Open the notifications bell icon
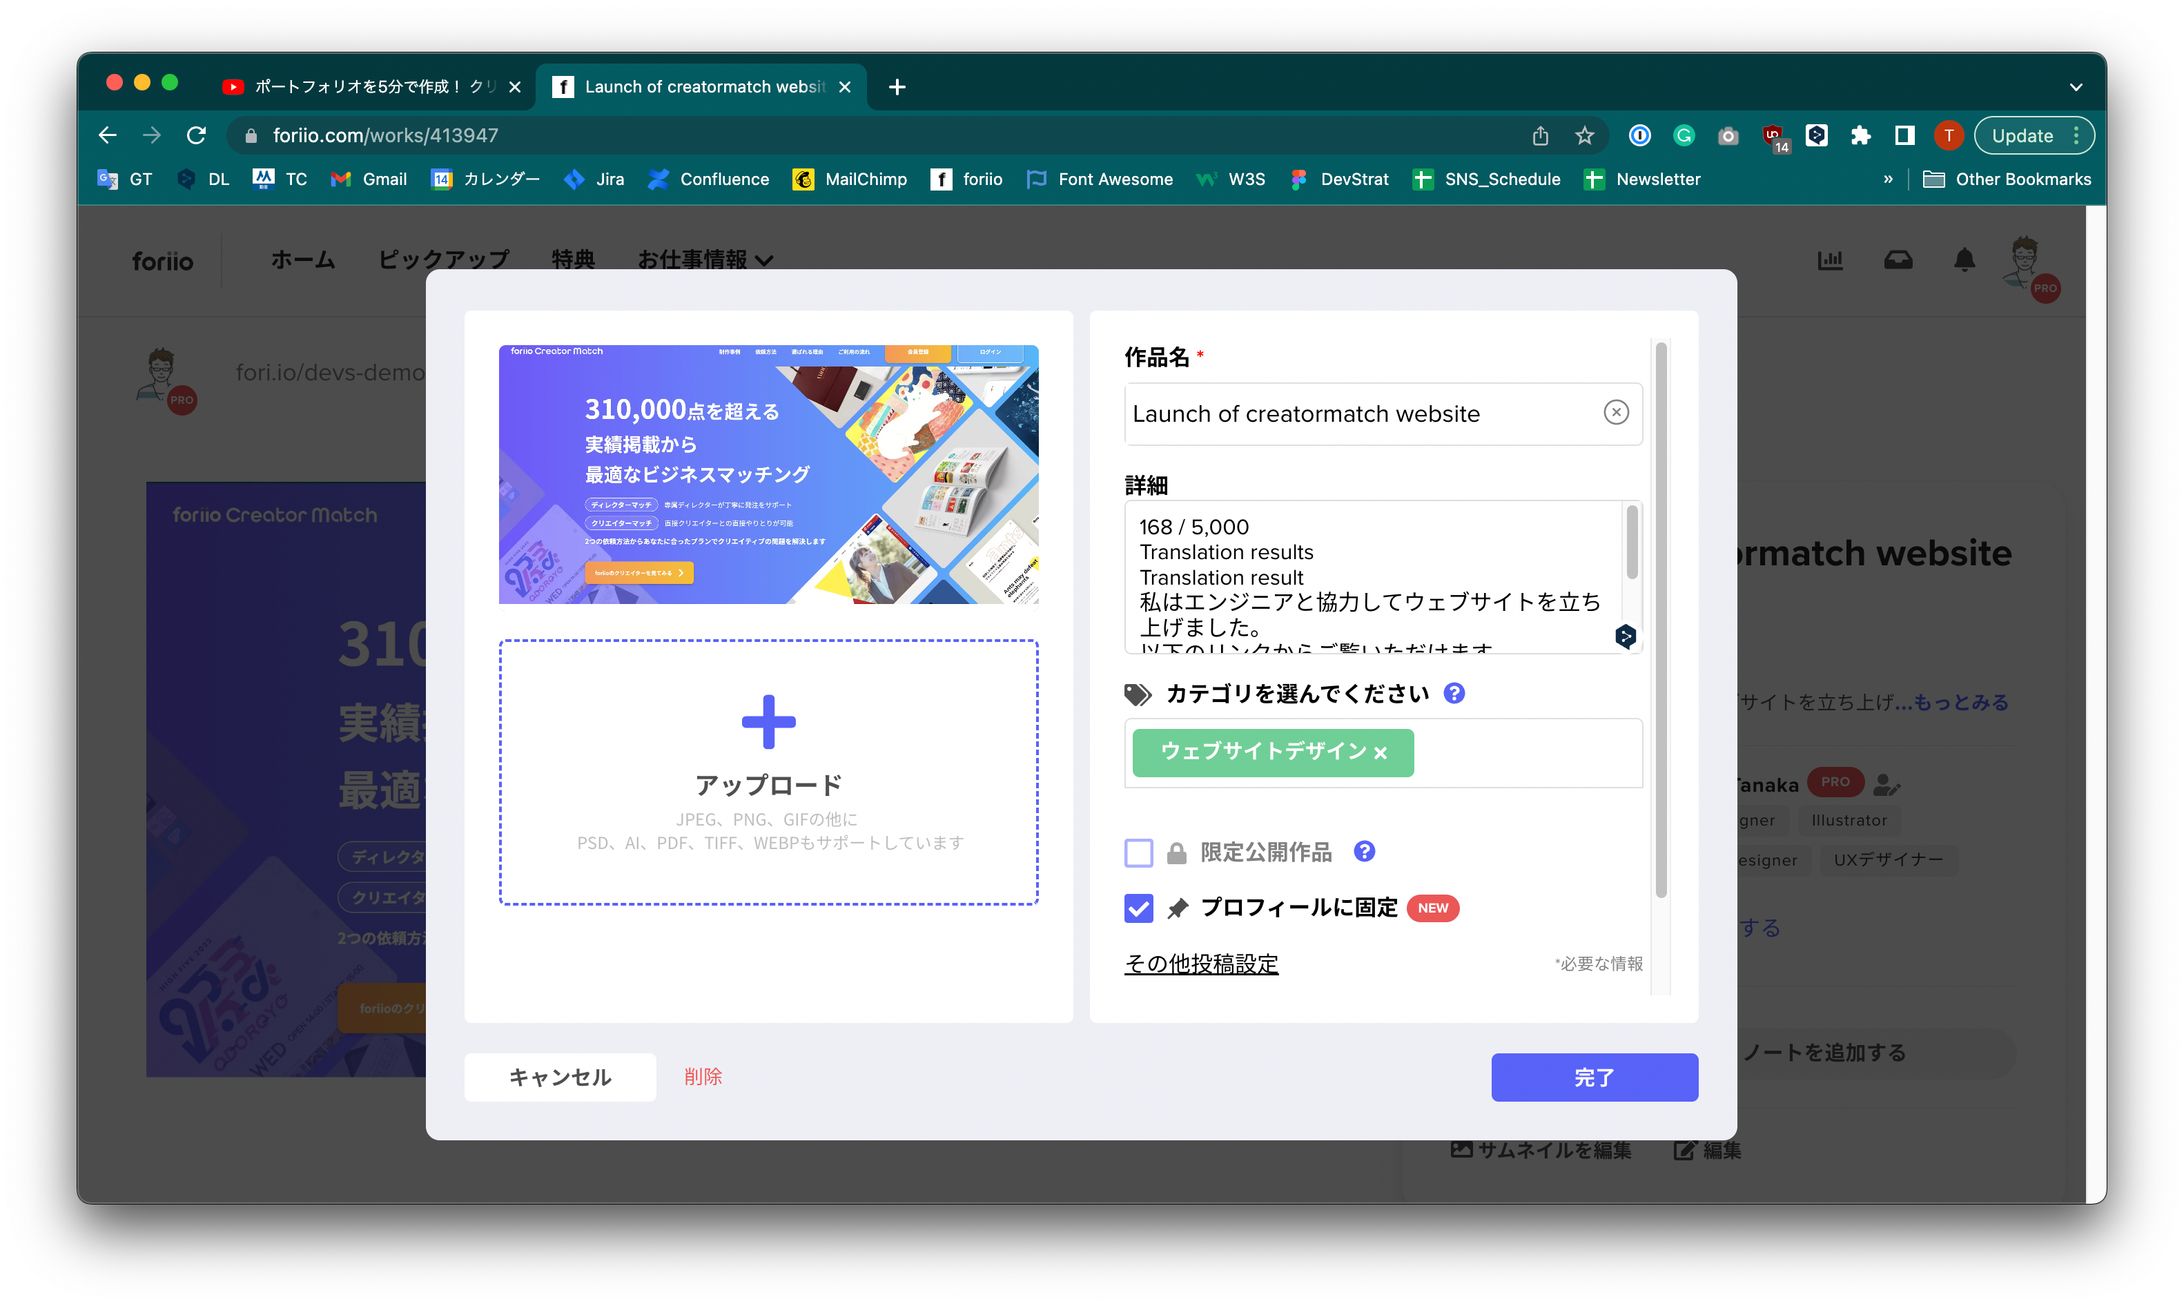 (1964, 260)
